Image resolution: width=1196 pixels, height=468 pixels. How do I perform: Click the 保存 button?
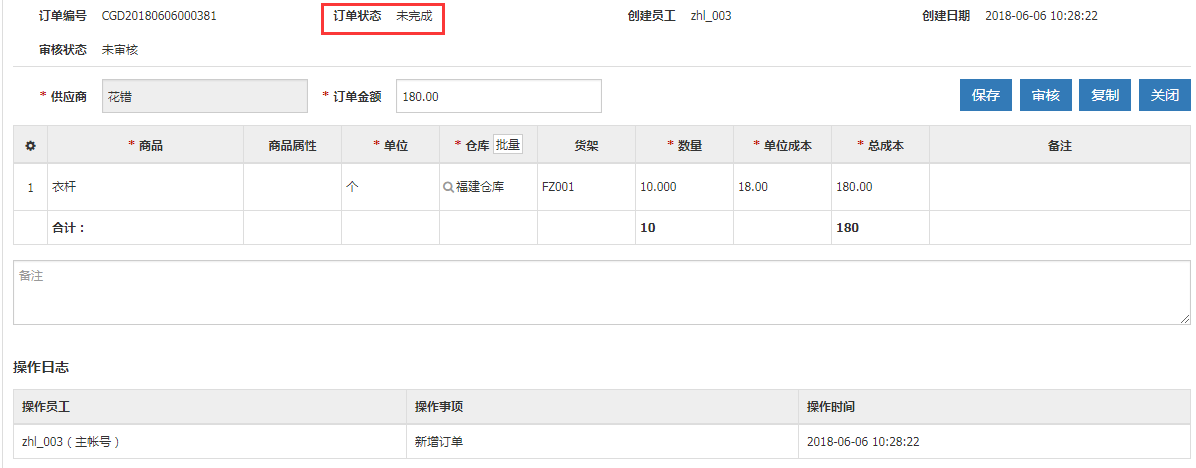pyautogui.click(x=986, y=96)
